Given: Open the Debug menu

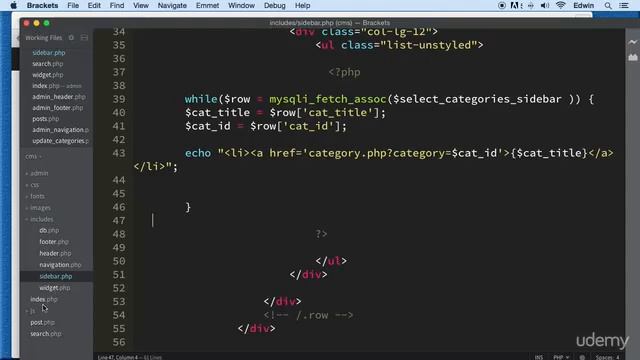Looking at the screenshot, I should click(x=275, y=6).
